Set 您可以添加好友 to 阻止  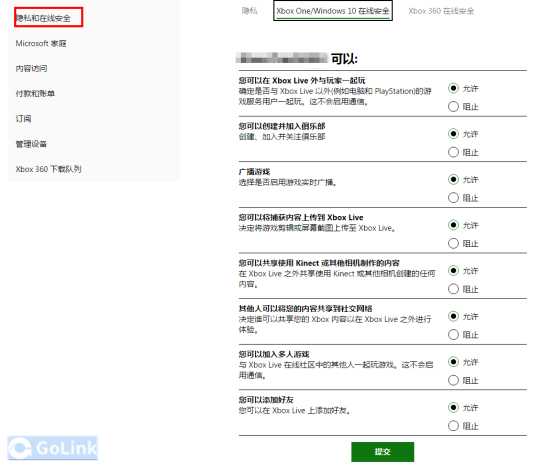click(453, 426)
